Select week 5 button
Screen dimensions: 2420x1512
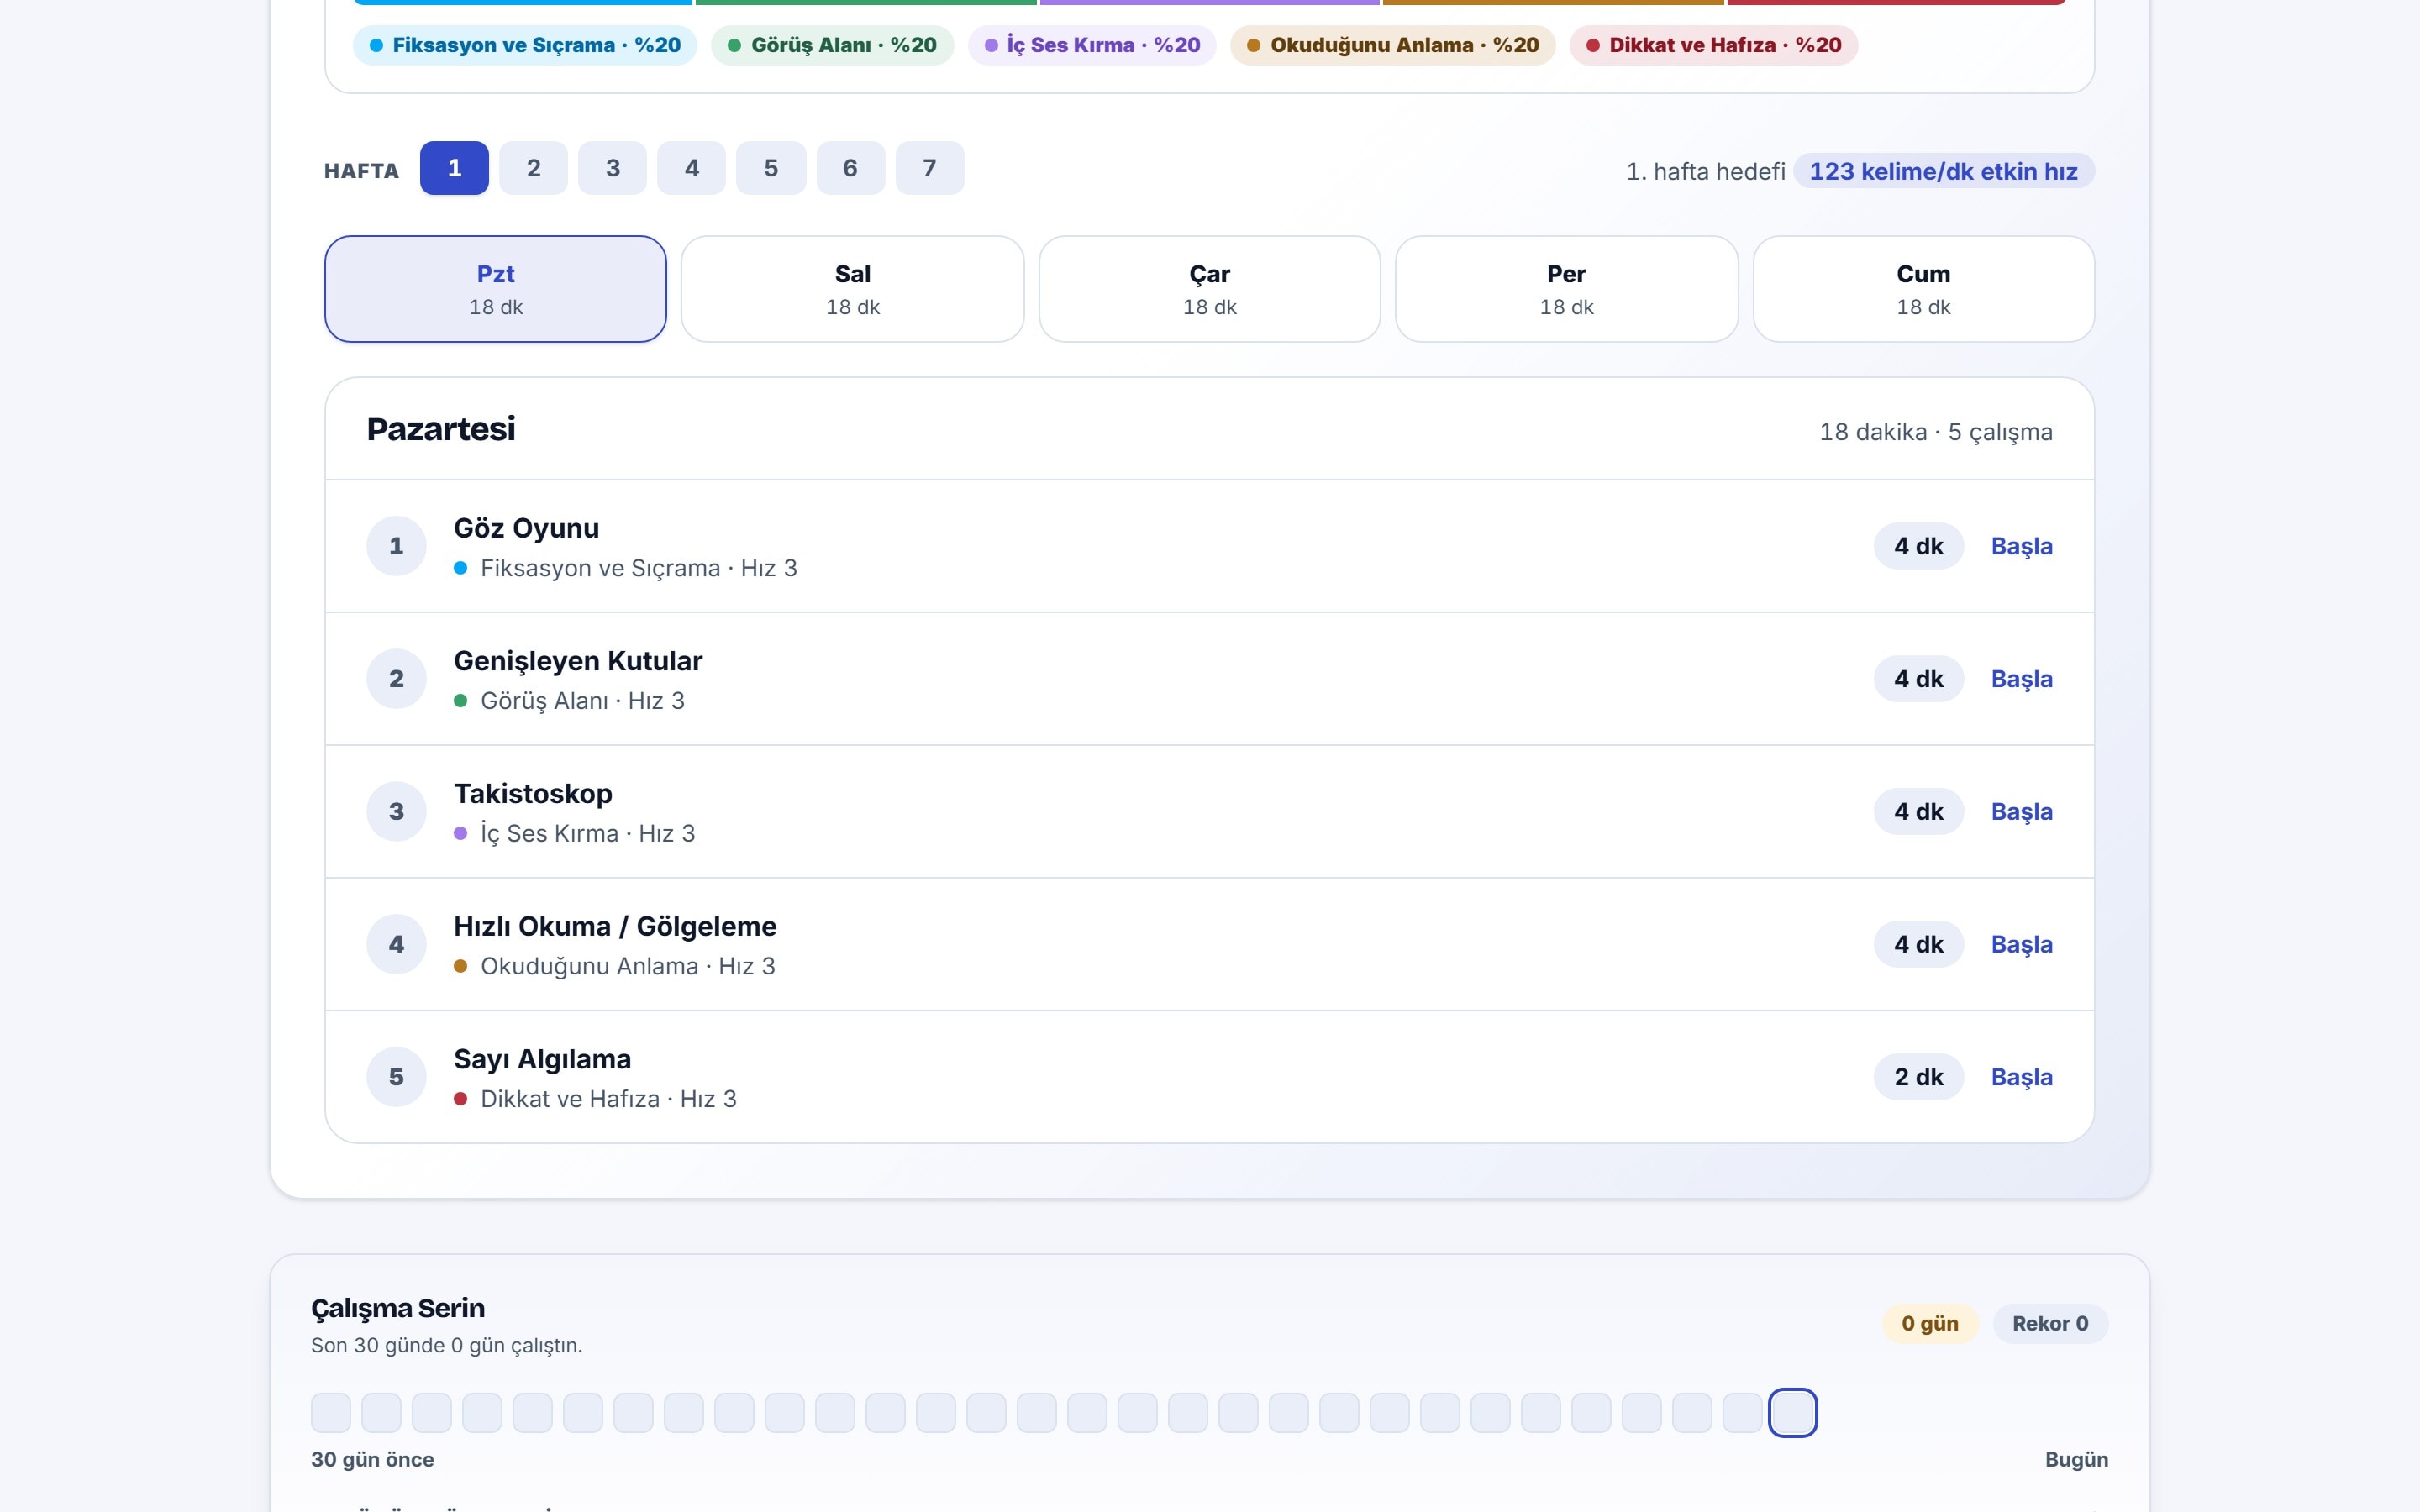[x=771, y=168]
